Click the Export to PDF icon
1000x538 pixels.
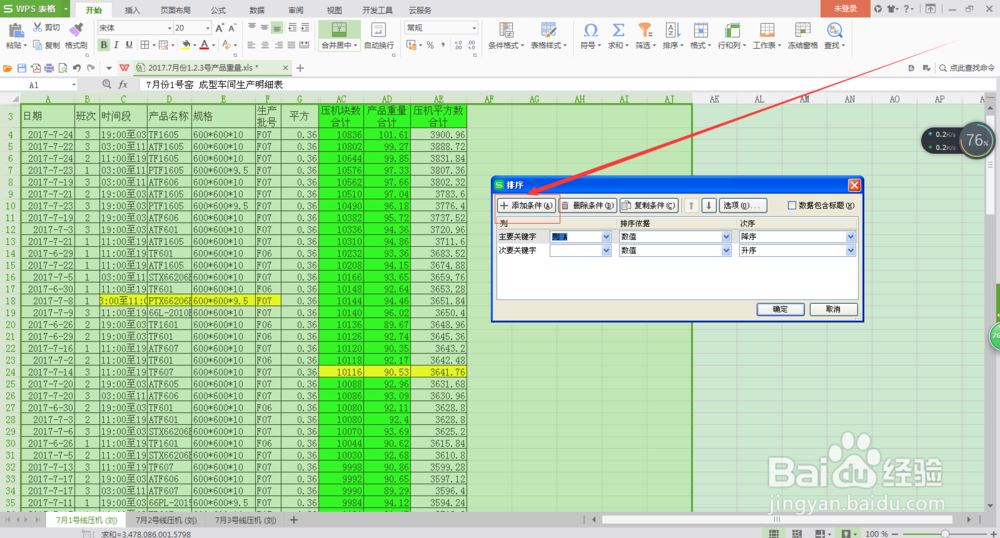click(x=36, y=68)
